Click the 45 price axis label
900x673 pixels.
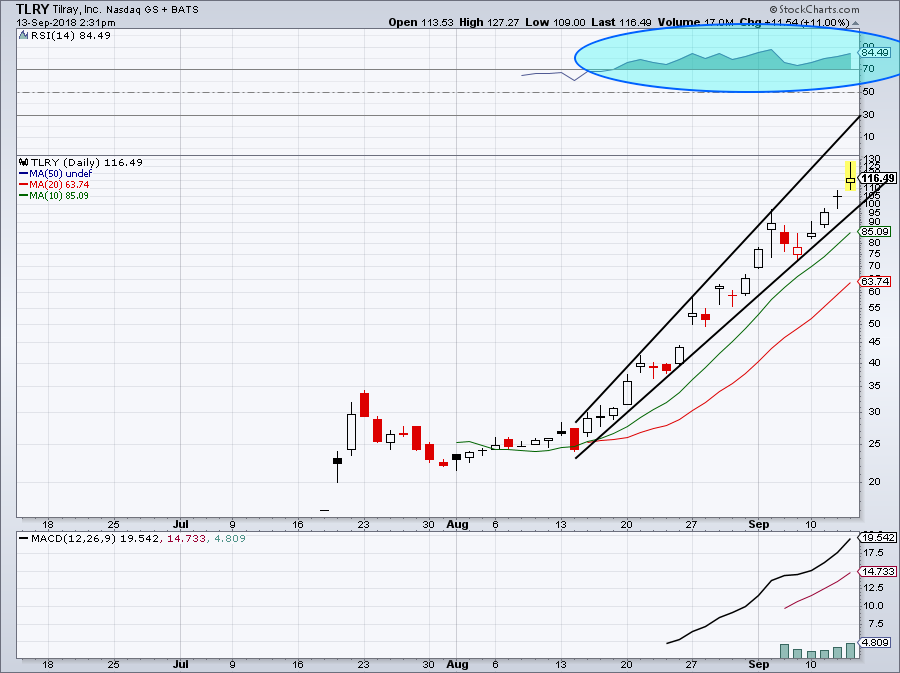coord(874,341)
